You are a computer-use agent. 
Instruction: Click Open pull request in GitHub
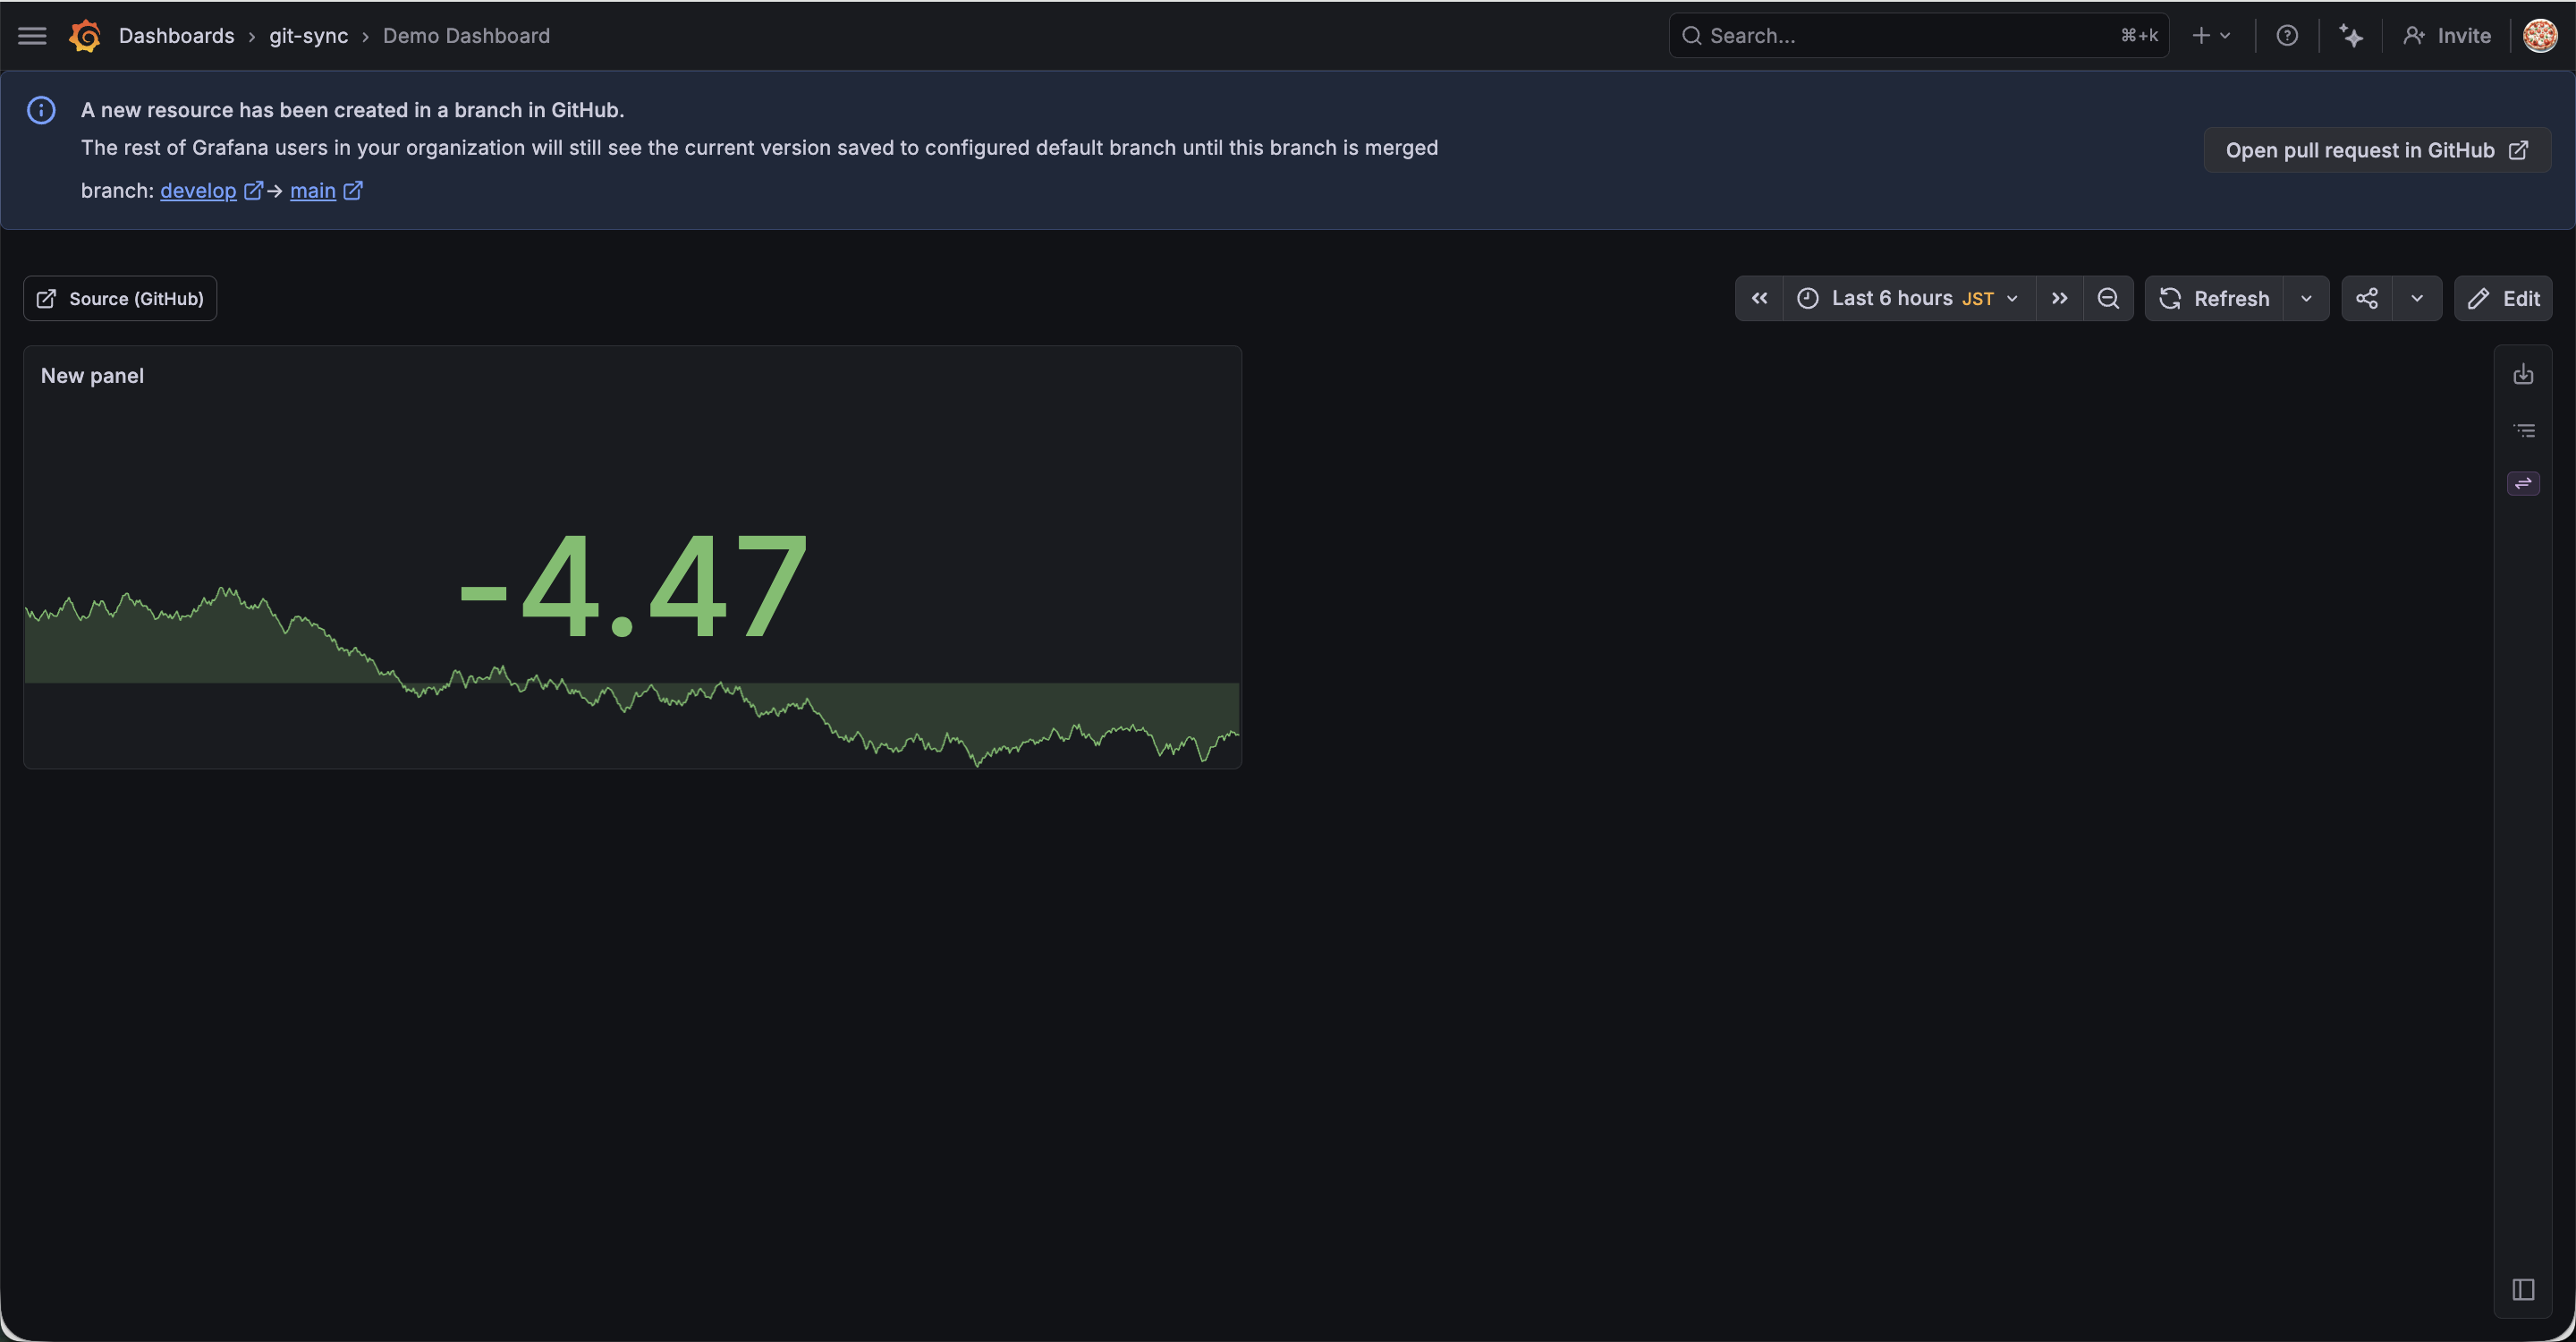(2376, 150)
